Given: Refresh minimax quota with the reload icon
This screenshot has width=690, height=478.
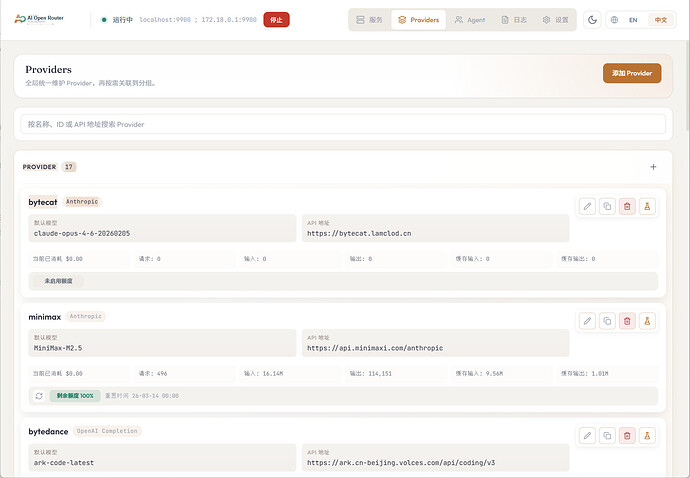Looking at the screenshot, I should pos(39,396).
